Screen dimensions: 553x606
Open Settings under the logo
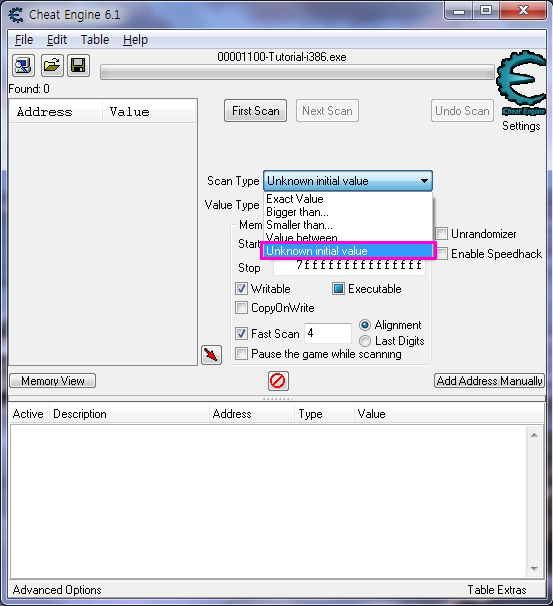click(521, 126)
